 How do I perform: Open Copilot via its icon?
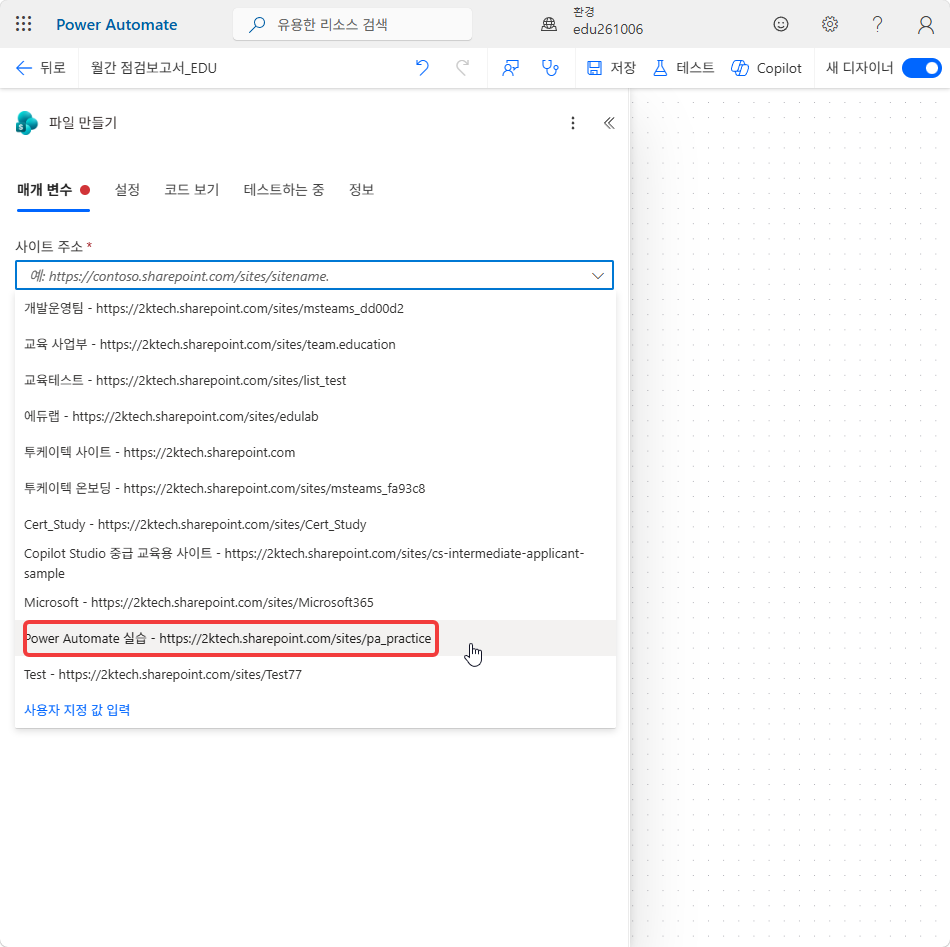[x=740, y=68]
